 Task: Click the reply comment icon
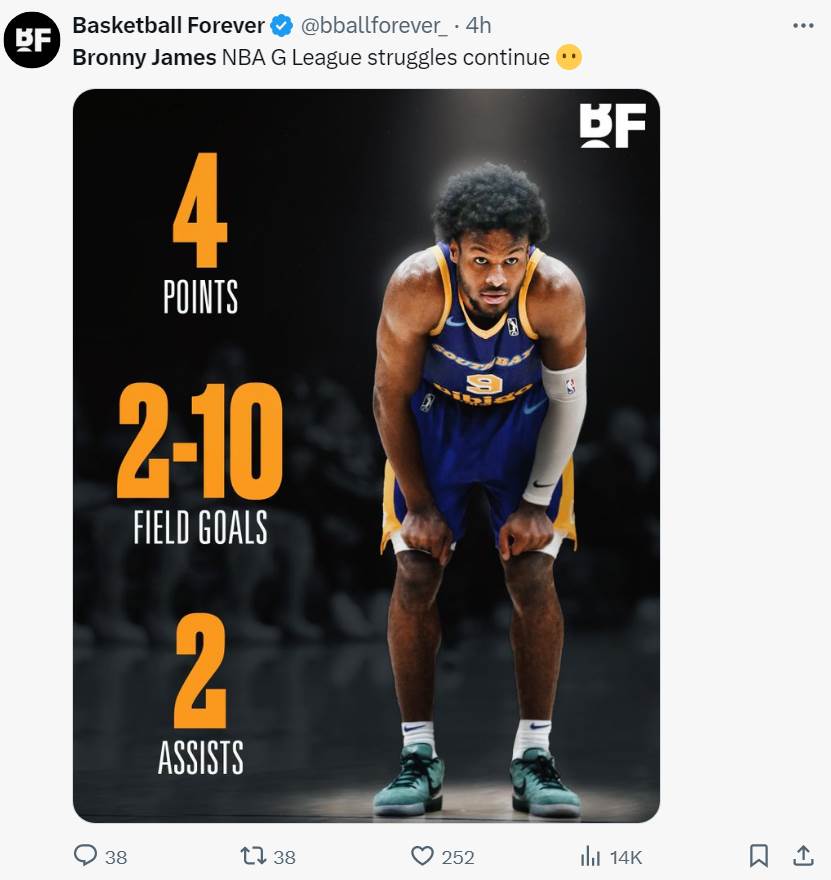(85, 856)
